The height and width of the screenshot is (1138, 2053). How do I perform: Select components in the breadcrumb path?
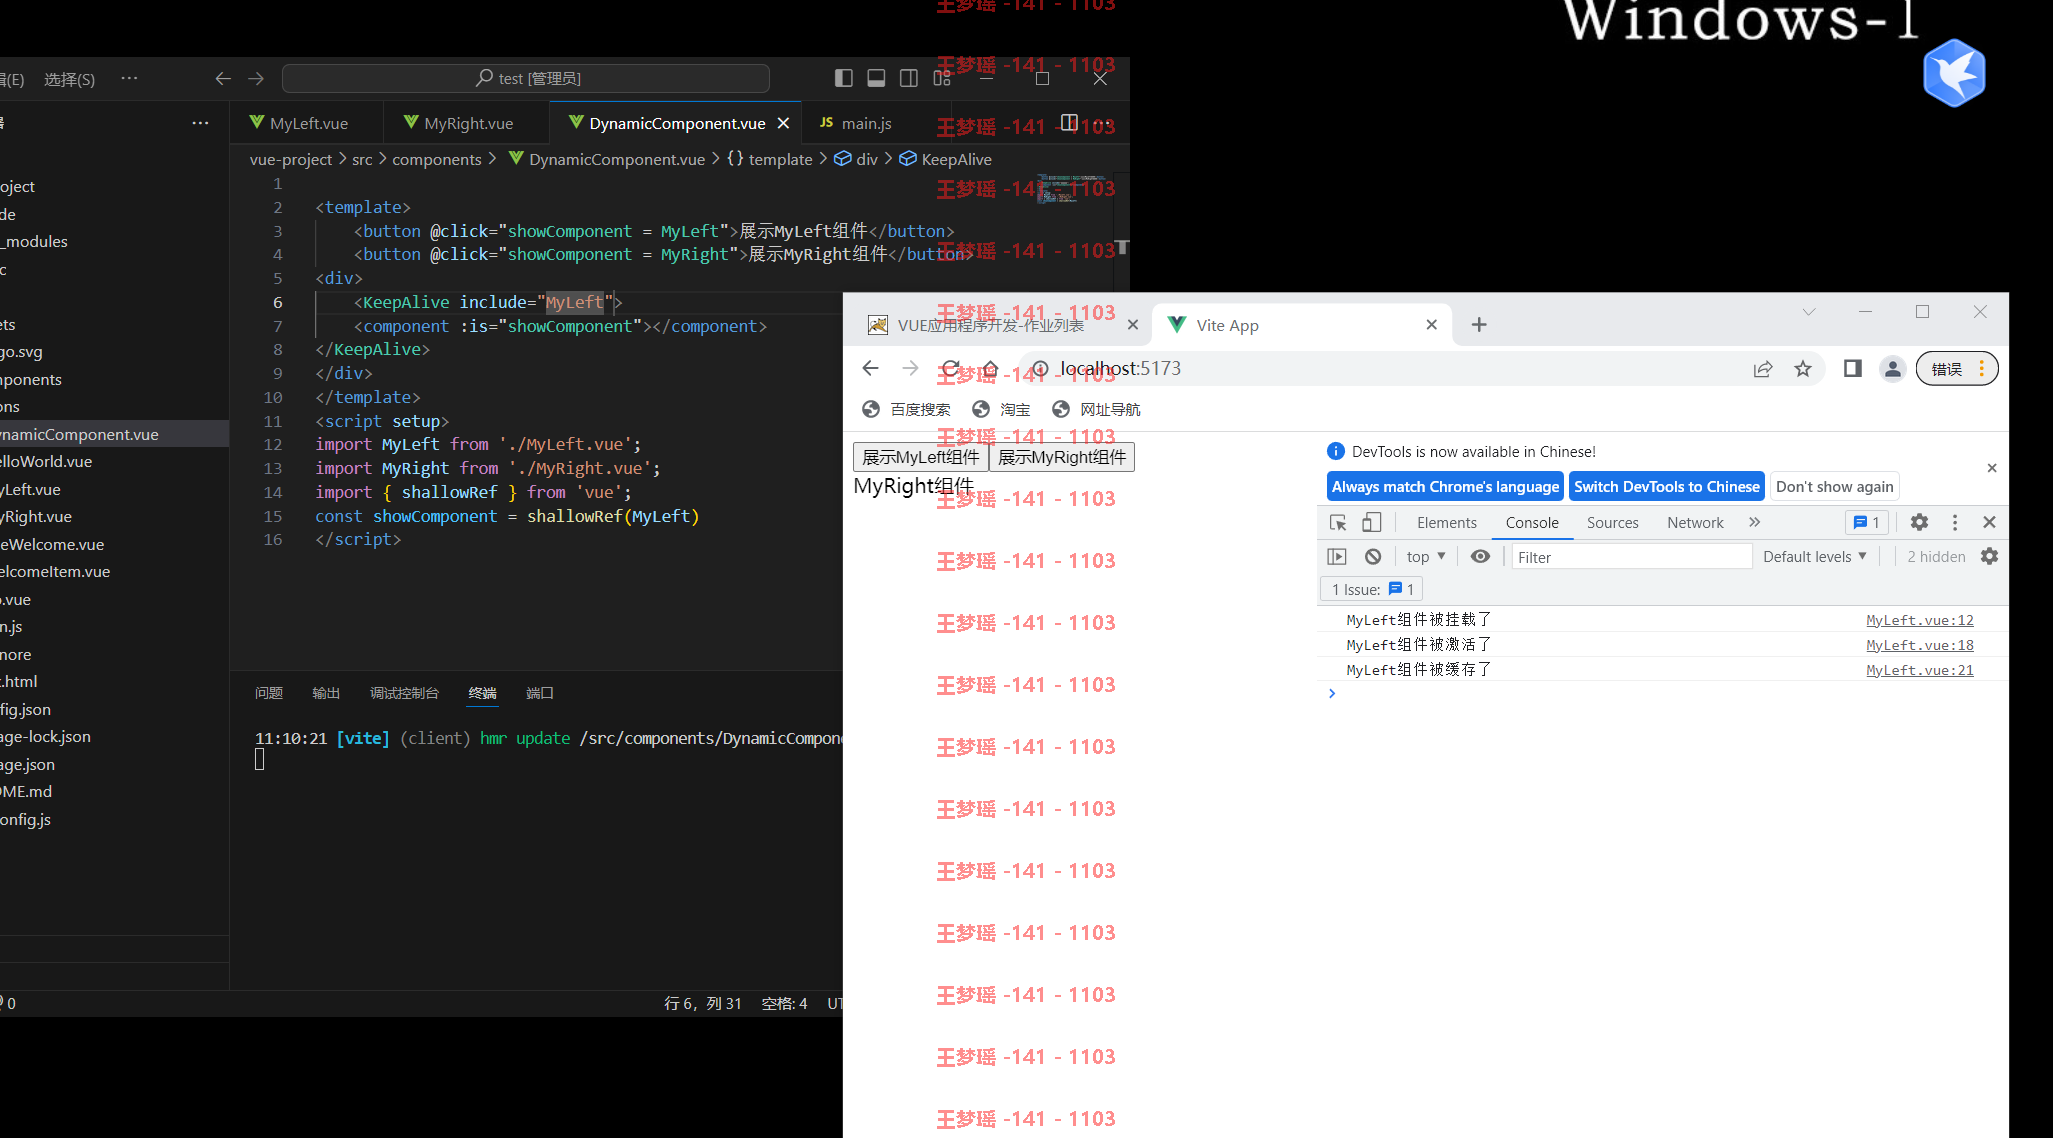(437, 159)
